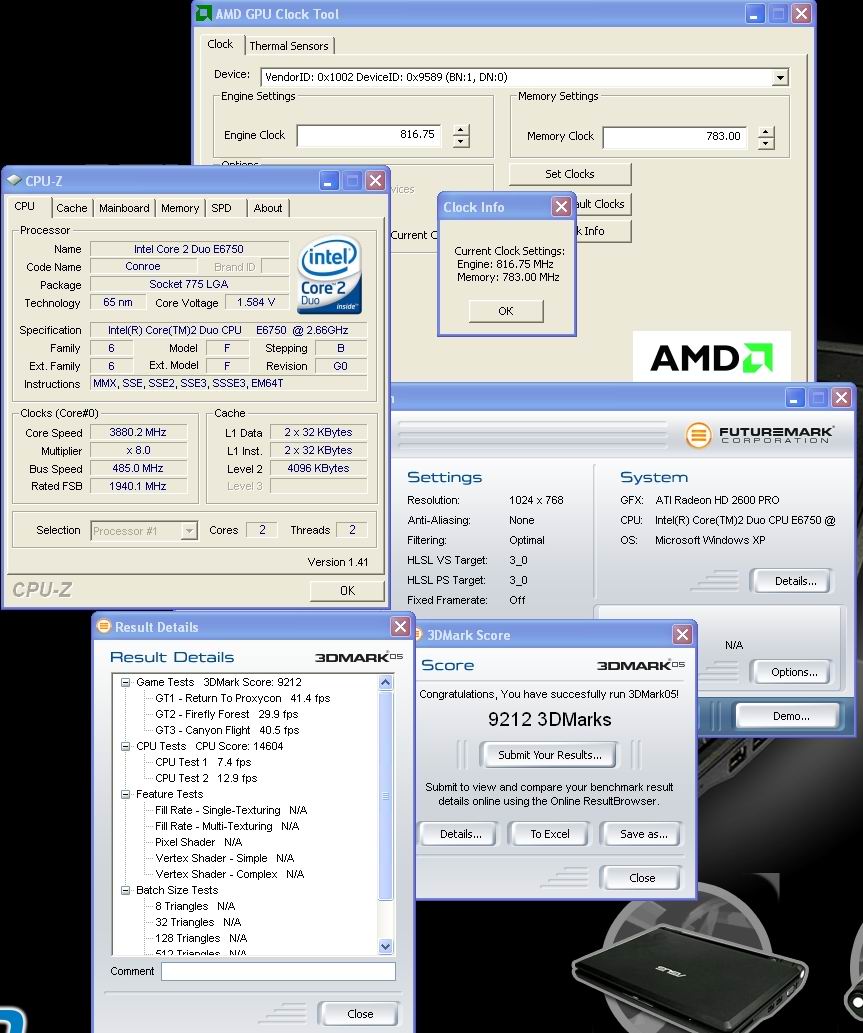Click the Result Details scrollbar thumb

385,795
